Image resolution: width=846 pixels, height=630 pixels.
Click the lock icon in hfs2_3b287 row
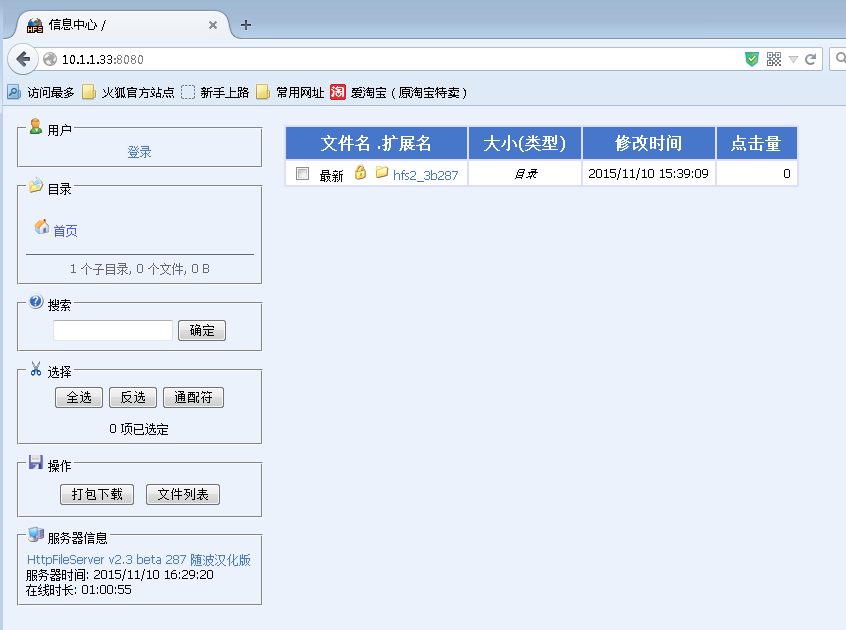point(360,172)
